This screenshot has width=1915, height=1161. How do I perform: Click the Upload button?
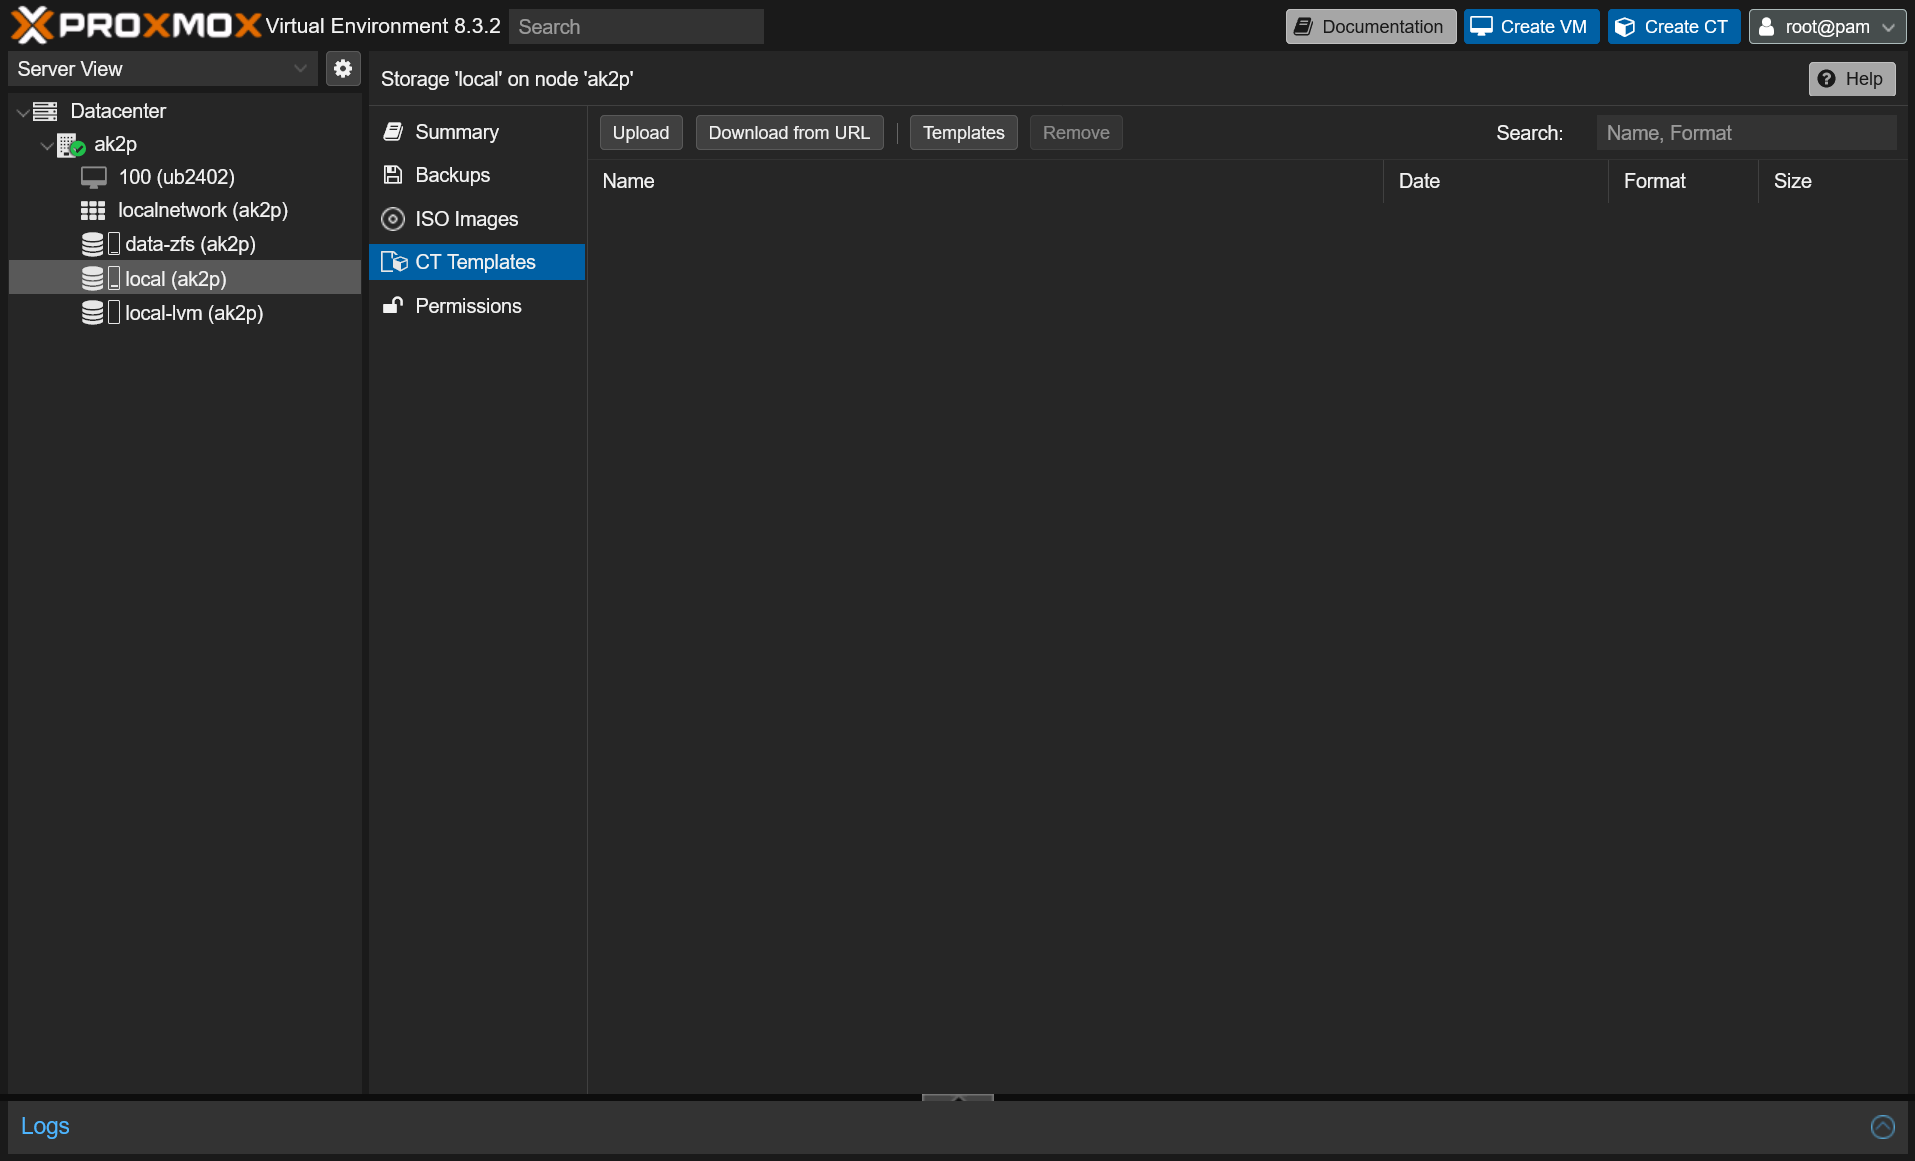(640, 132)
